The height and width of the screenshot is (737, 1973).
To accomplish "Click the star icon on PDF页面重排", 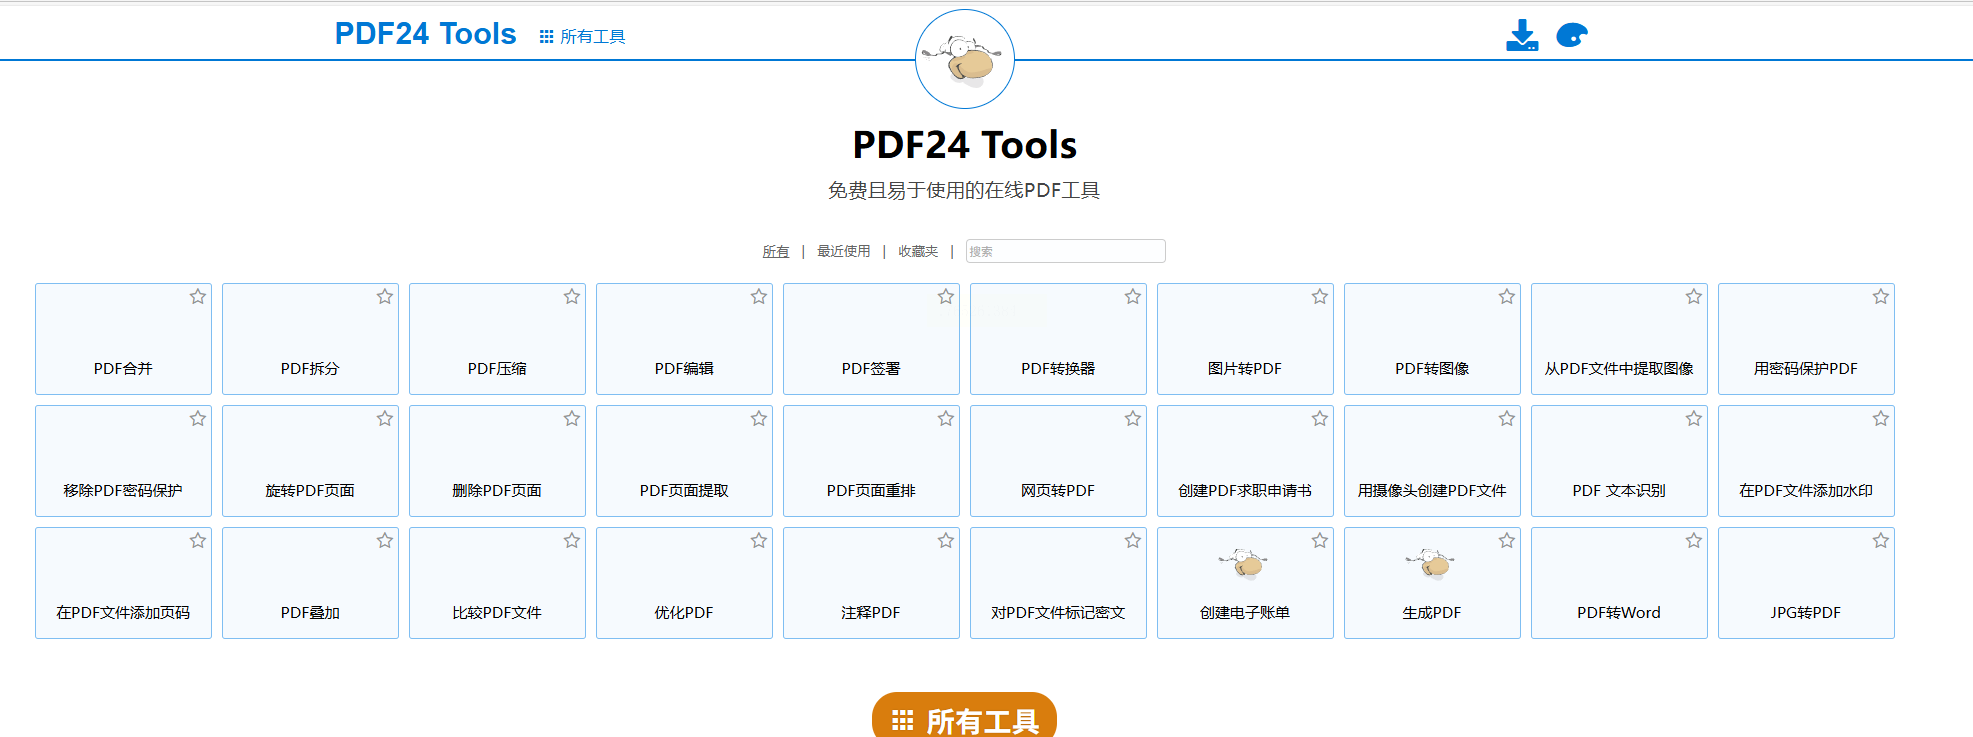I will [x=946, y=419].
